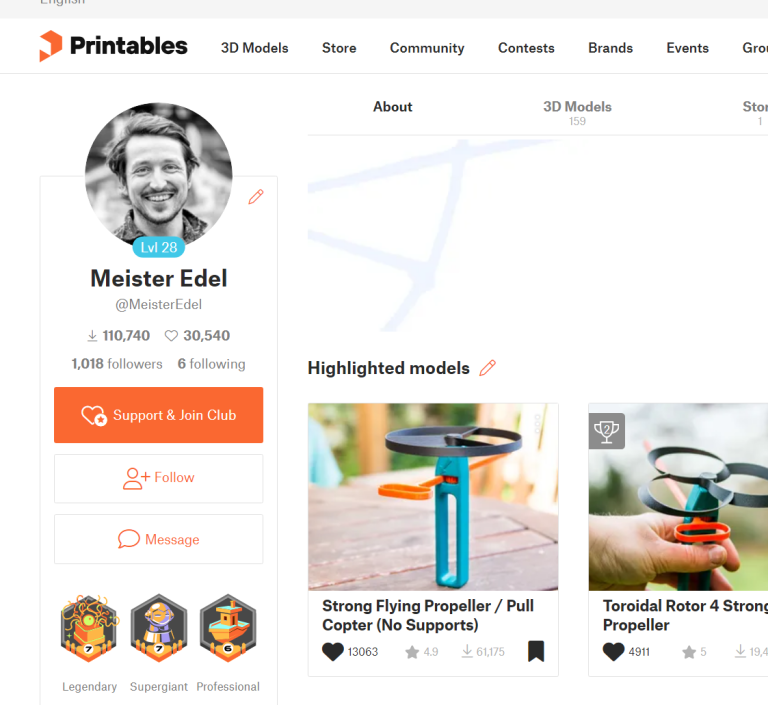Toggle bookmark on Strong Flying Propeller card

536,651
